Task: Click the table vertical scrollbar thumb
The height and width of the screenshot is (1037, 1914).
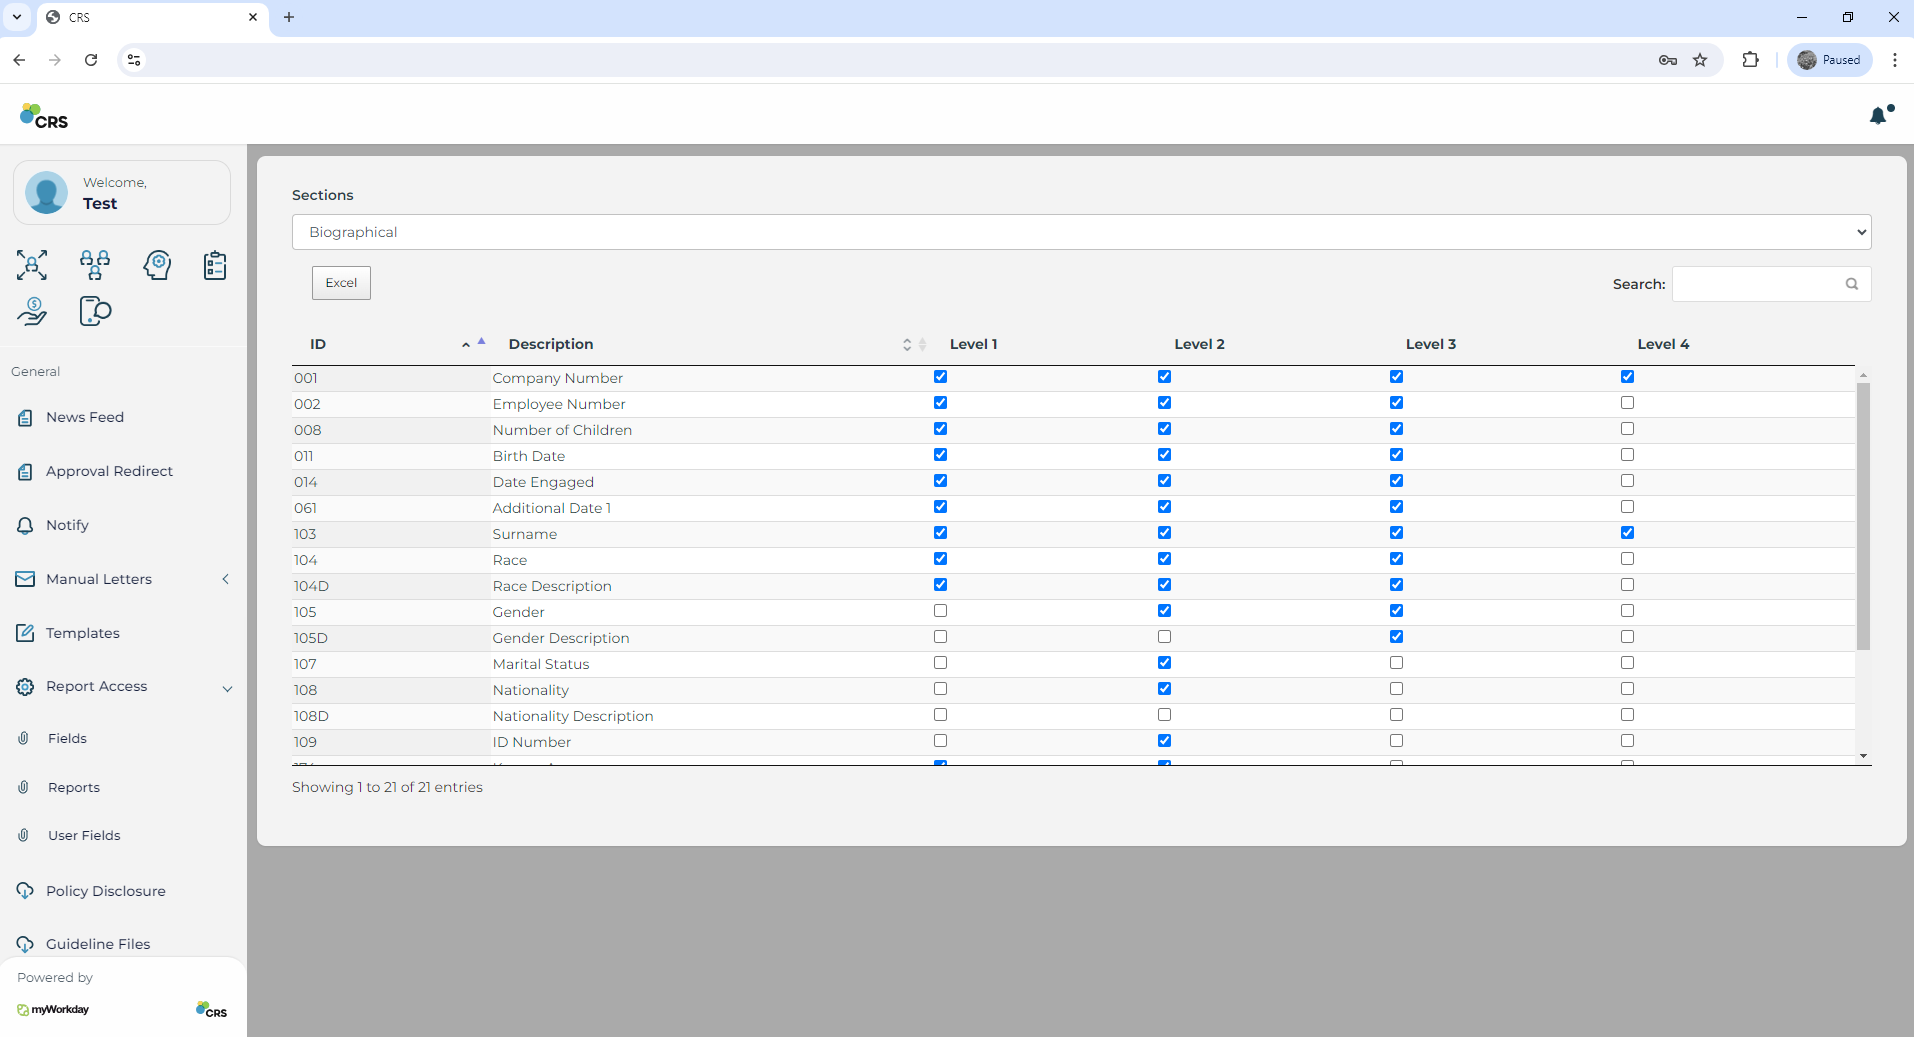Action: tap(1863, 516)
